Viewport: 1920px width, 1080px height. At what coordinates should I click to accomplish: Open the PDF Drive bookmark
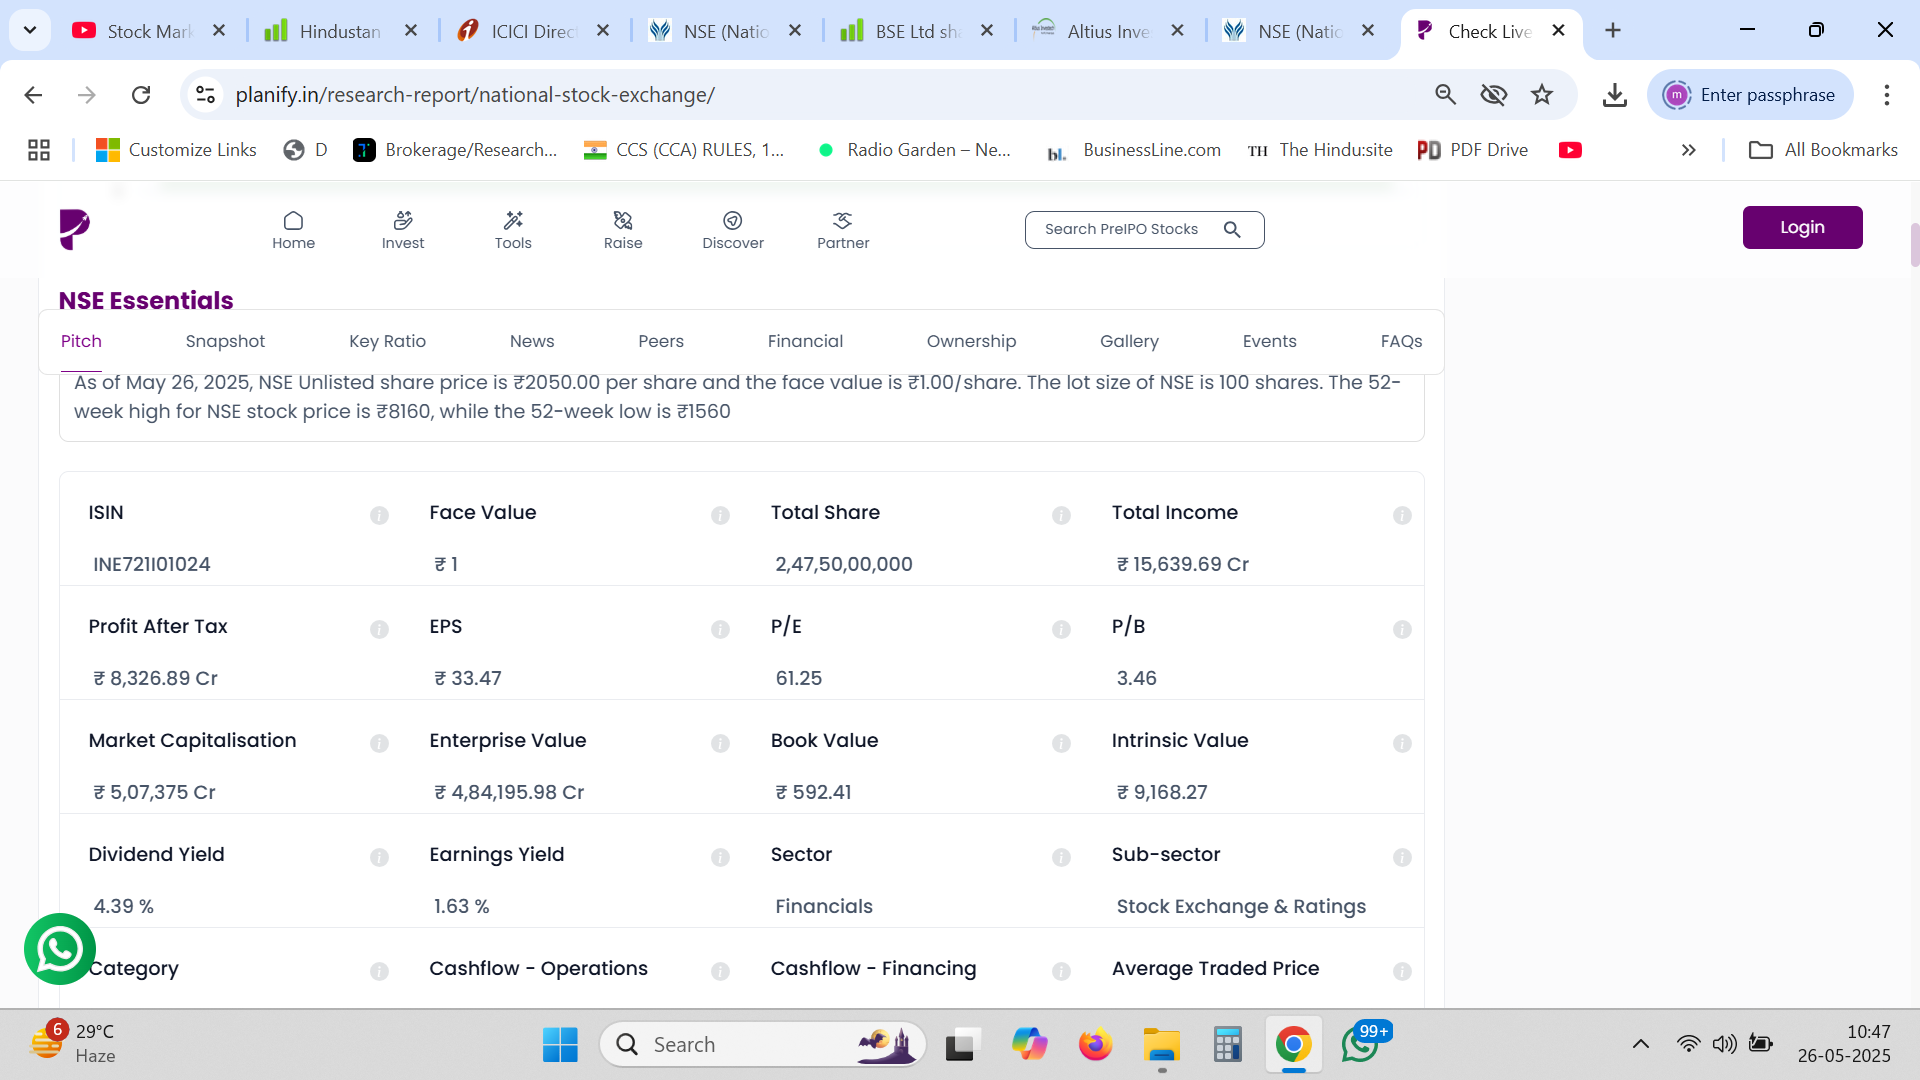1473,150
